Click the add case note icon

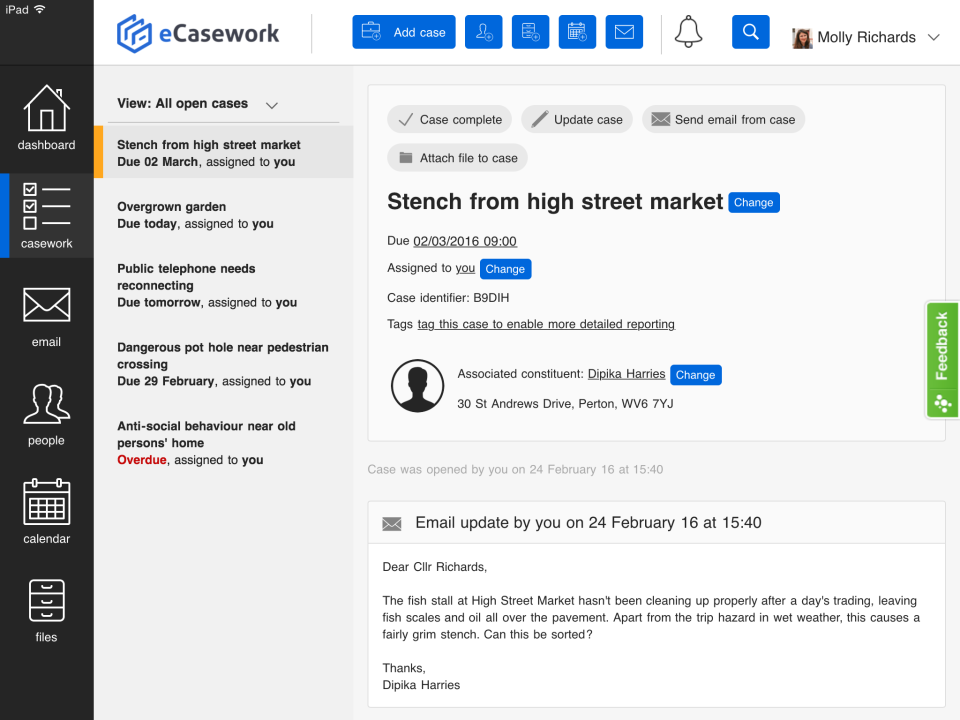coord(530,31)
